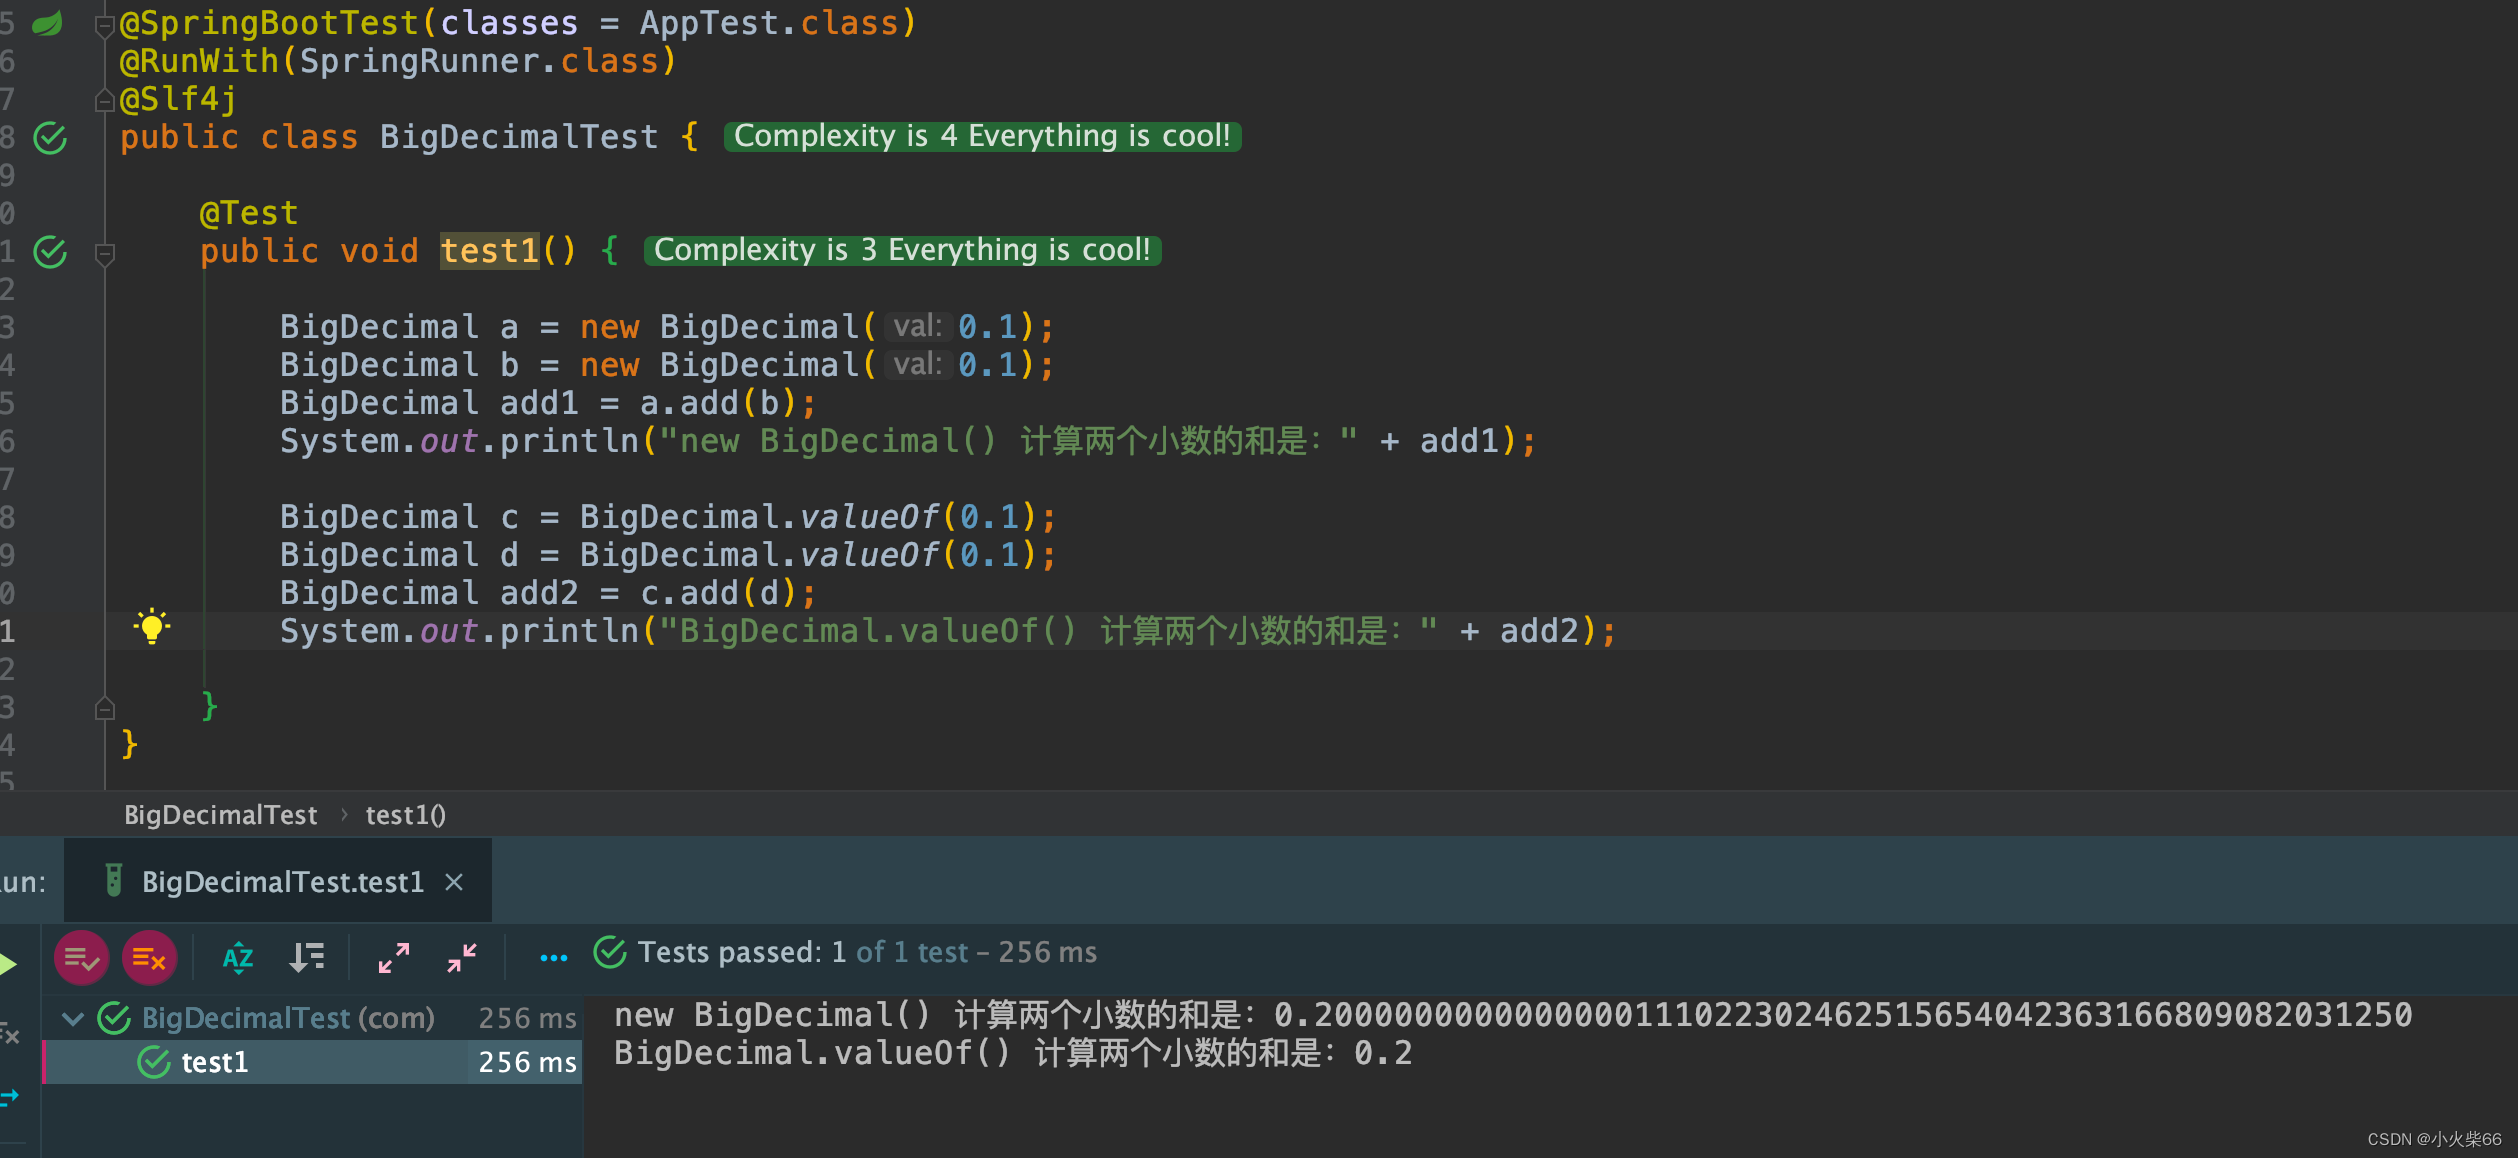Click the 256 ms duration of test1
Screen dimensions: 2518x1158
coord(527,1062)
